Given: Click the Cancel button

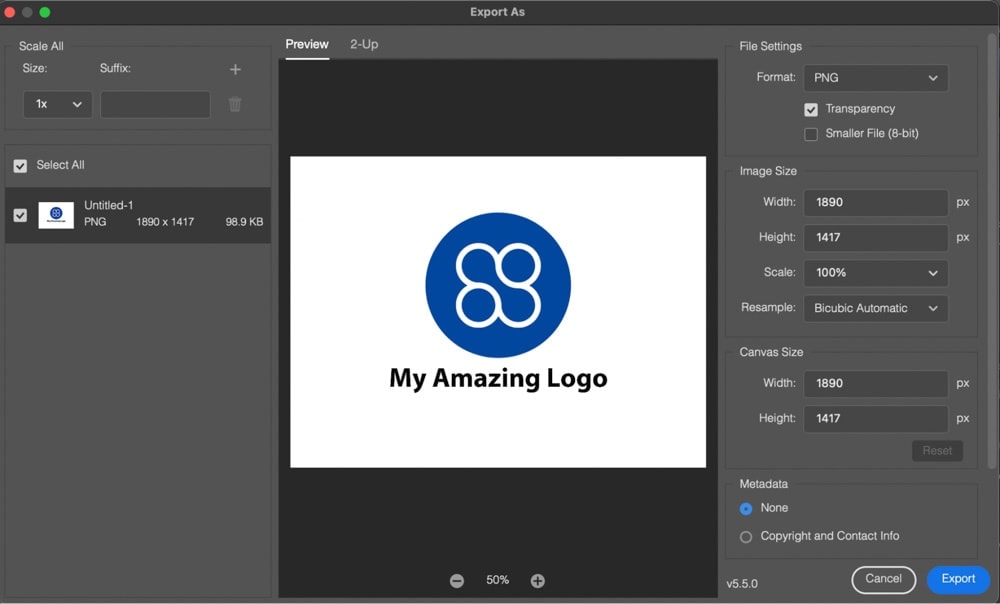Looking at the screenshot, I should [883, 579].
